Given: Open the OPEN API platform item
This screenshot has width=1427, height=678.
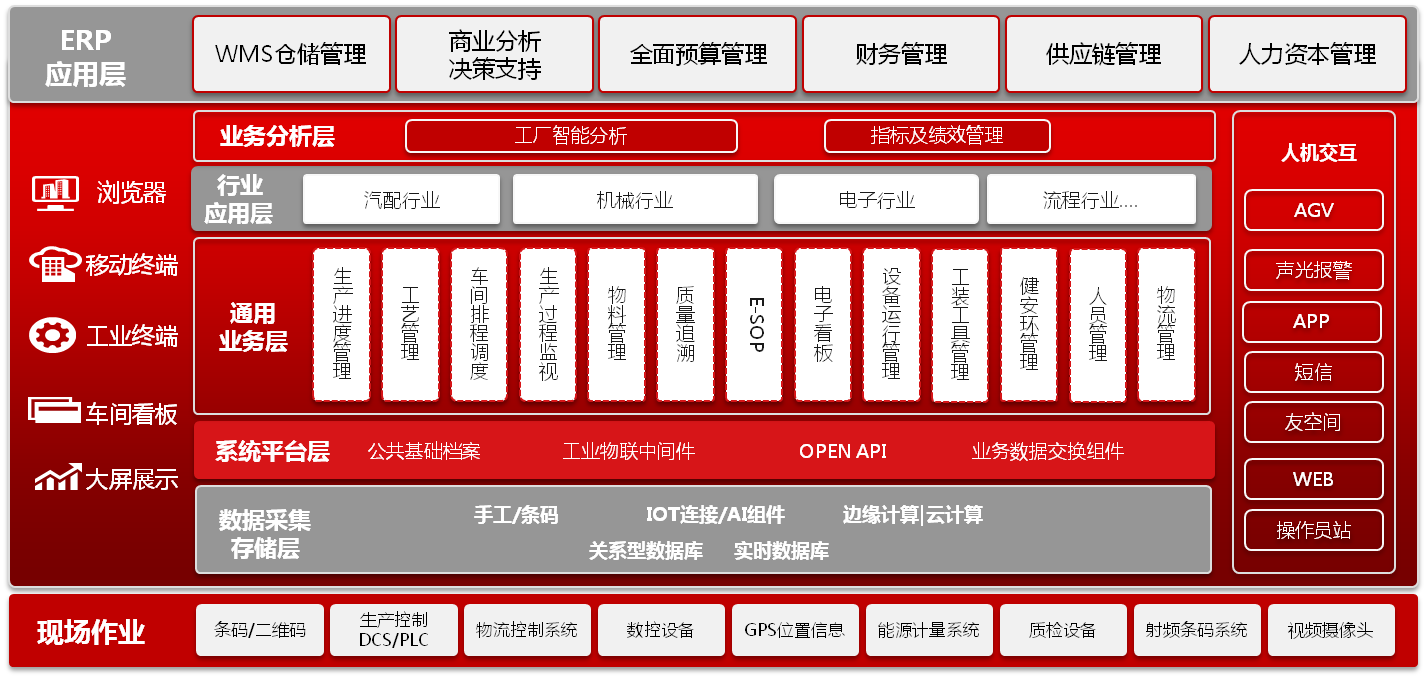Looking at the screenshot, I should point(843,451).
